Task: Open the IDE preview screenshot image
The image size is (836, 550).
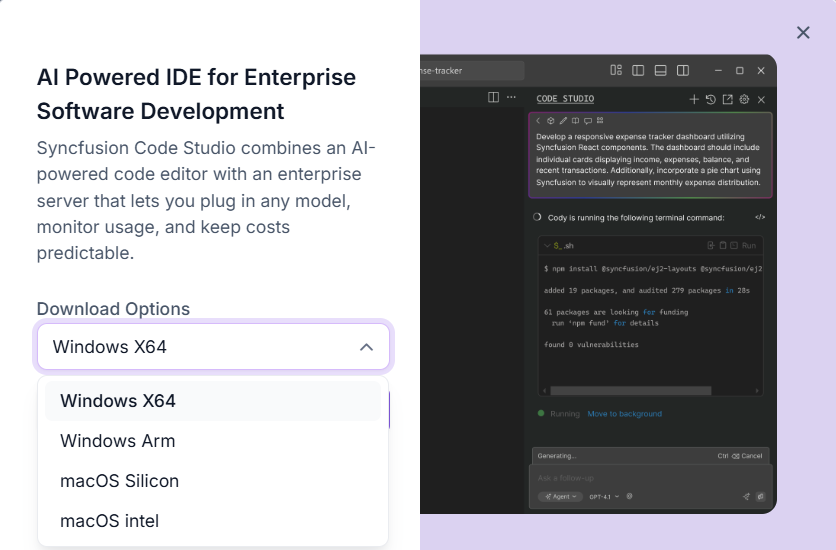Action: click(598, 284)
